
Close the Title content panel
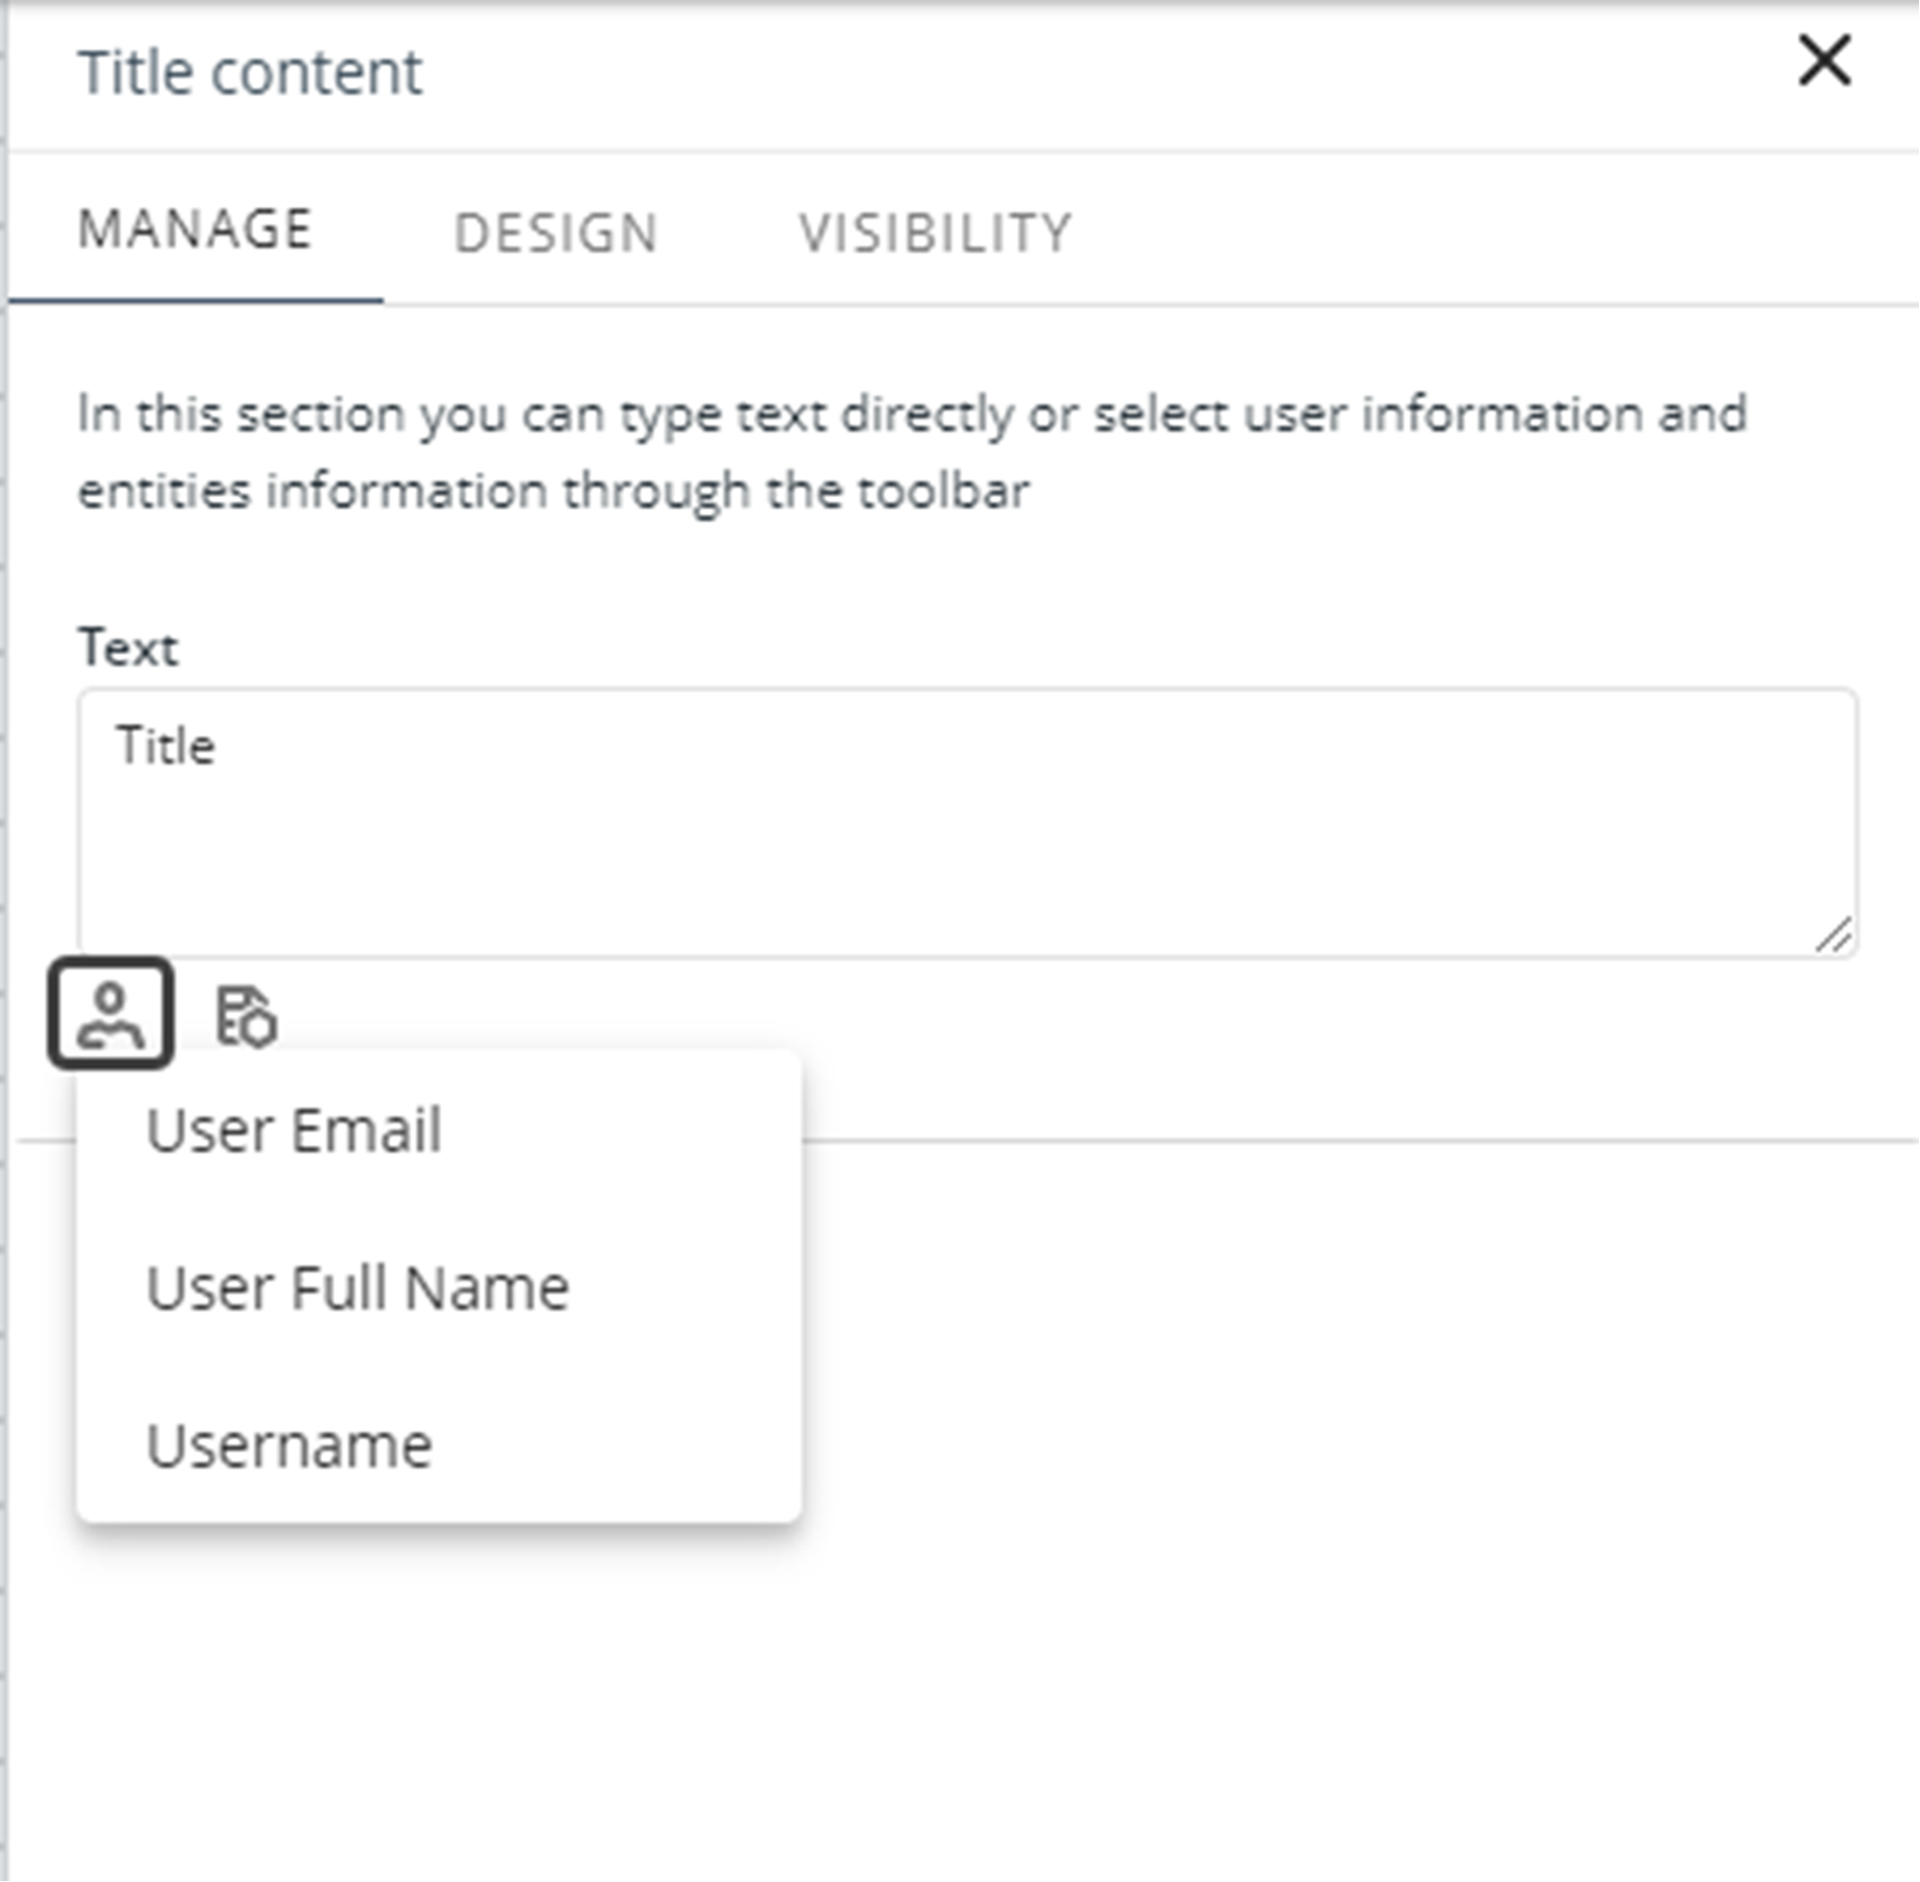coord(1825,62)
